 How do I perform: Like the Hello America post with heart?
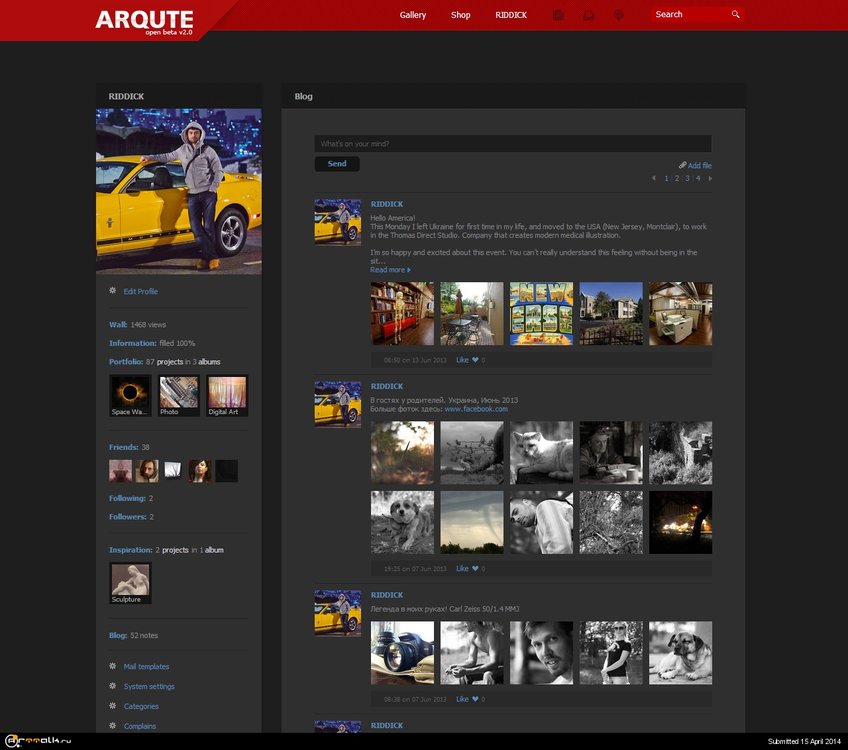[x=475, y=360]
